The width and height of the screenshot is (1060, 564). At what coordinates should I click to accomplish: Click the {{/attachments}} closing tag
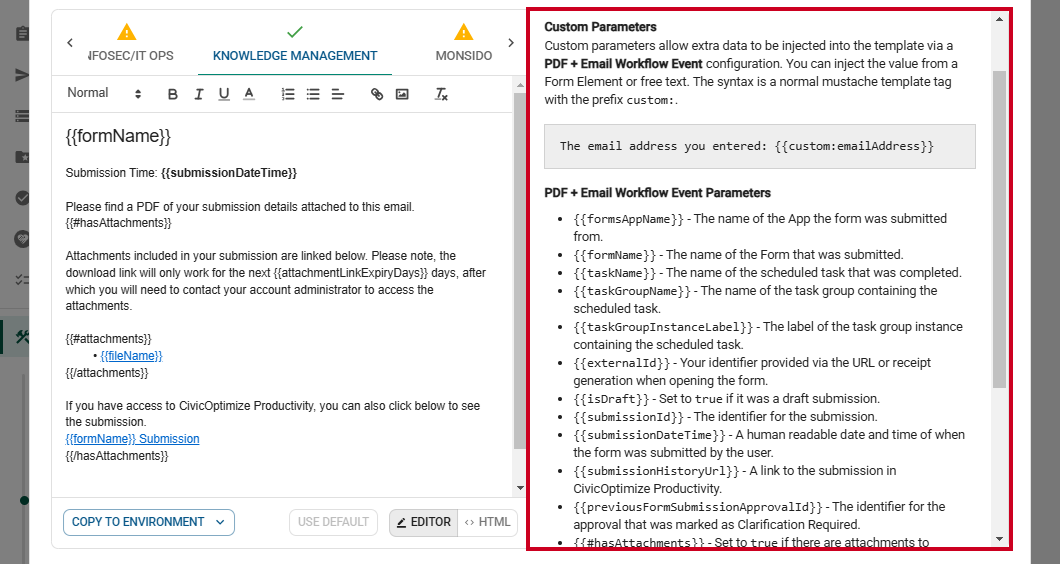(107, 373)
